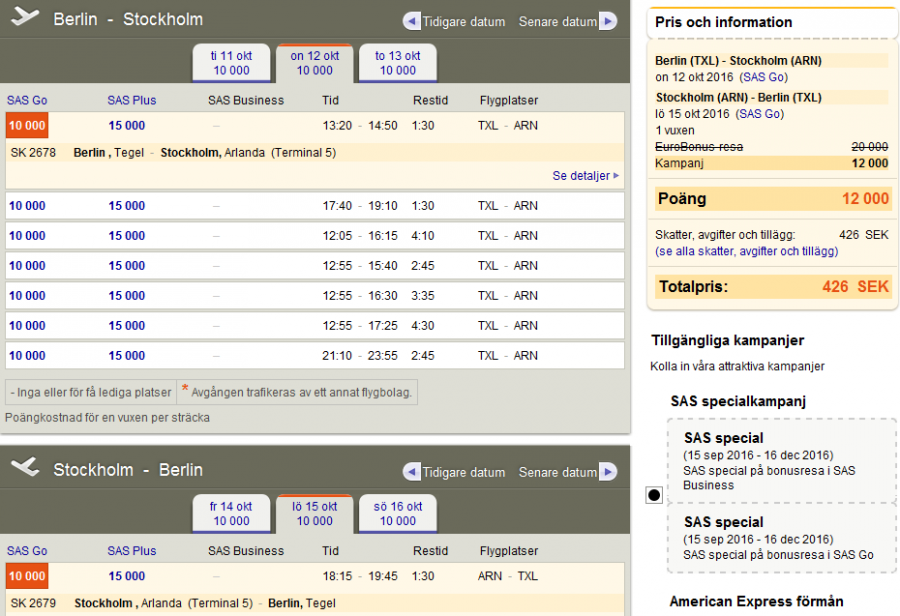Select the sö 16 okt return date tab
The image size is (900, 616).
click(x=397, y=514)
